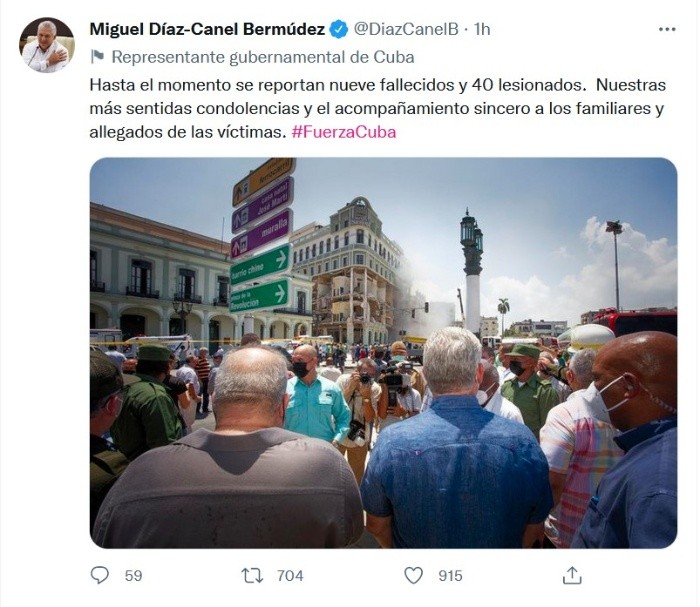The height and width of the screenshot is (607, 700).
Task: Click street direction signs in the photo
Action: pos(263,236)
